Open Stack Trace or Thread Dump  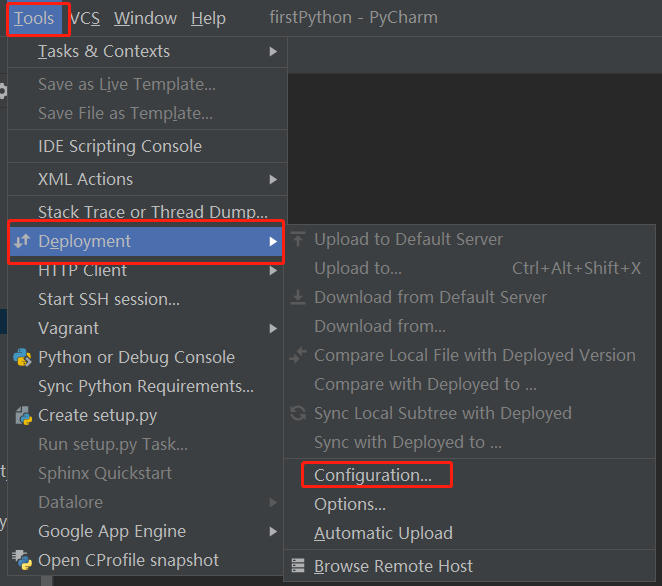tap(147, 212)
